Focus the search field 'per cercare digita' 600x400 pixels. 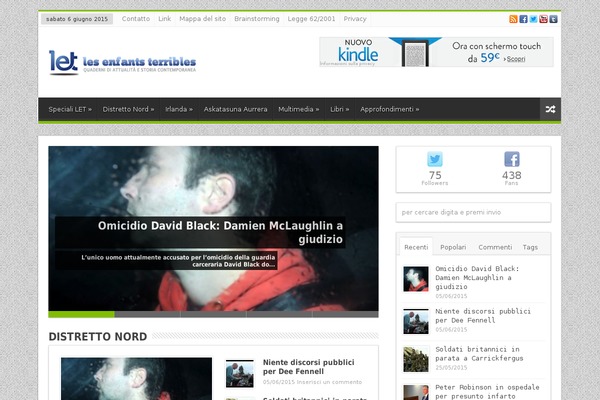coord(473,212)
